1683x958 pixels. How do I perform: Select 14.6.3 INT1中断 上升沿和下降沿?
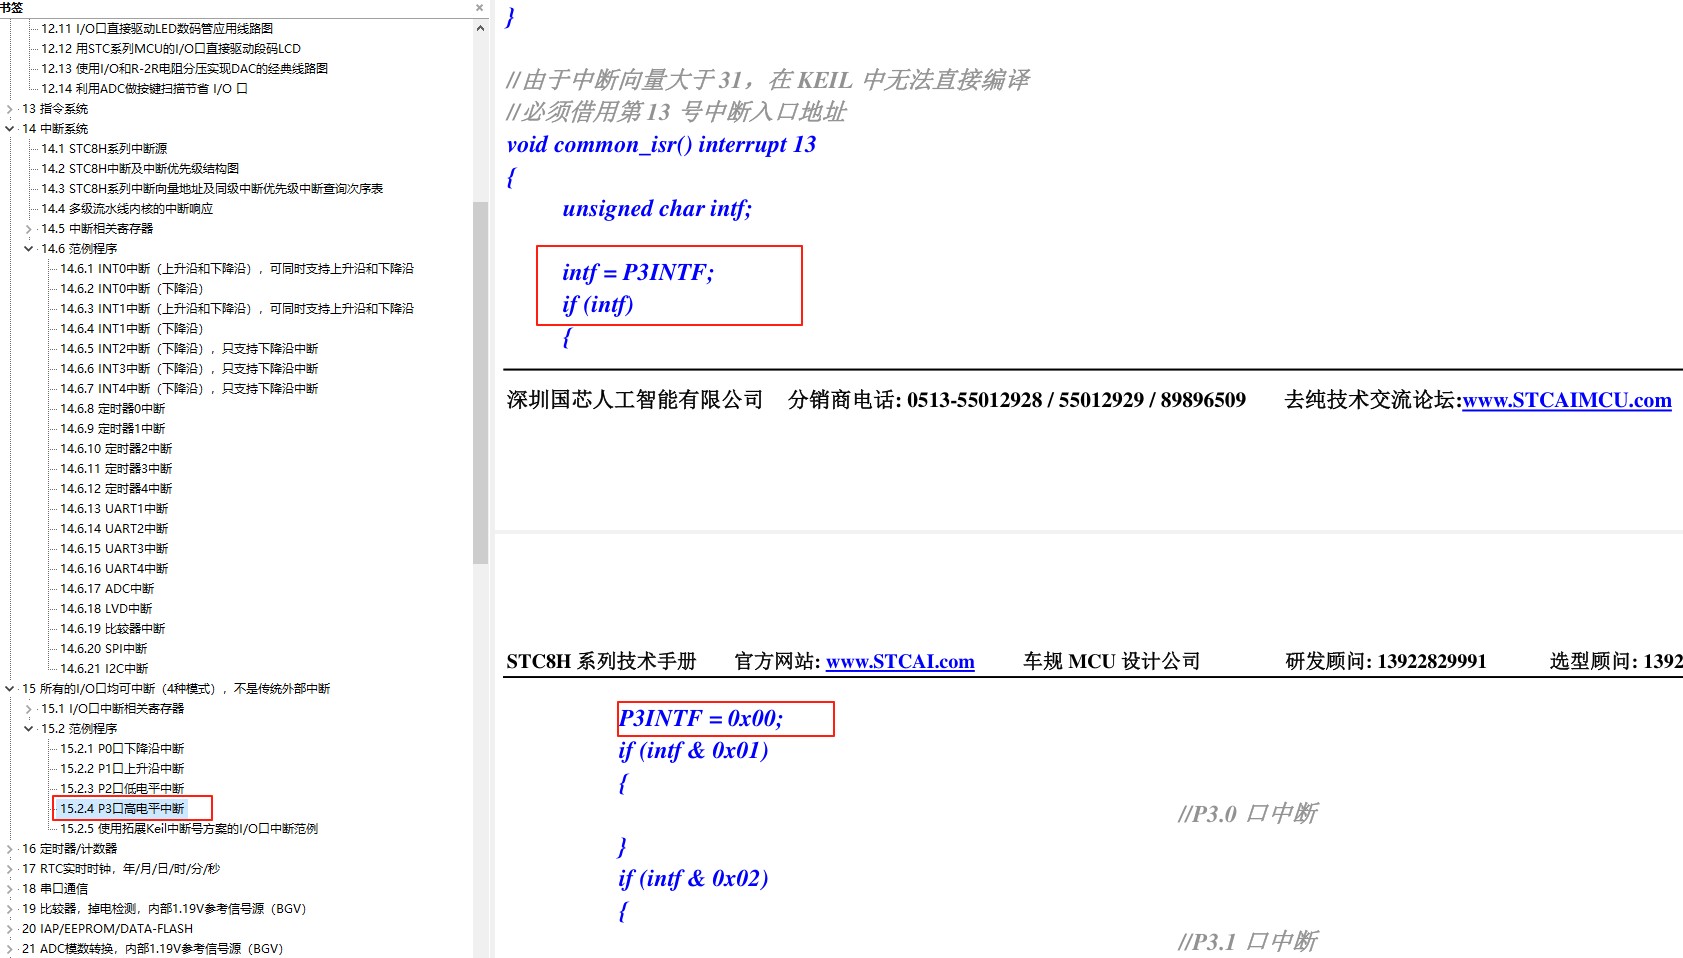(x=237, y=309)
